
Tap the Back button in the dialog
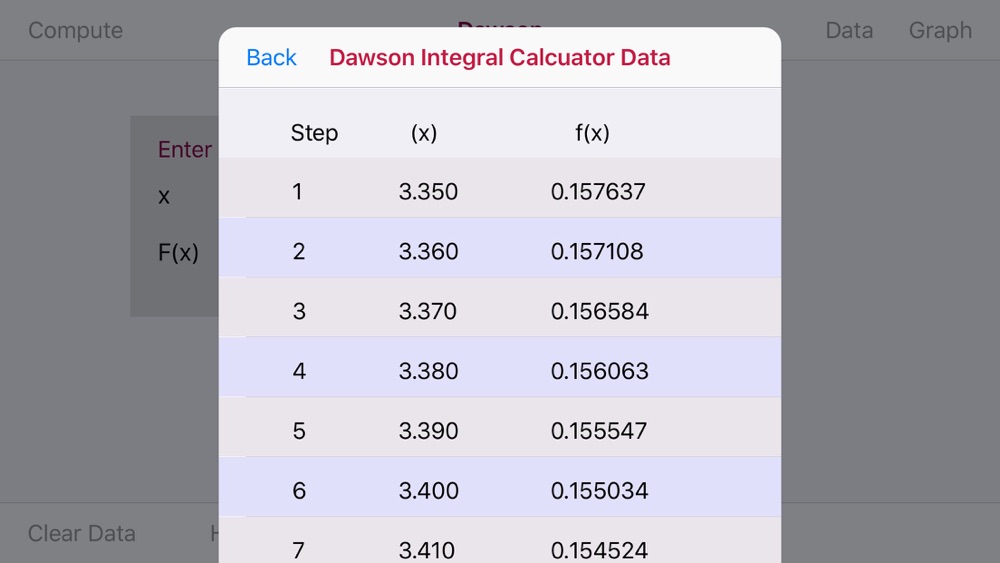coord(271,57)
